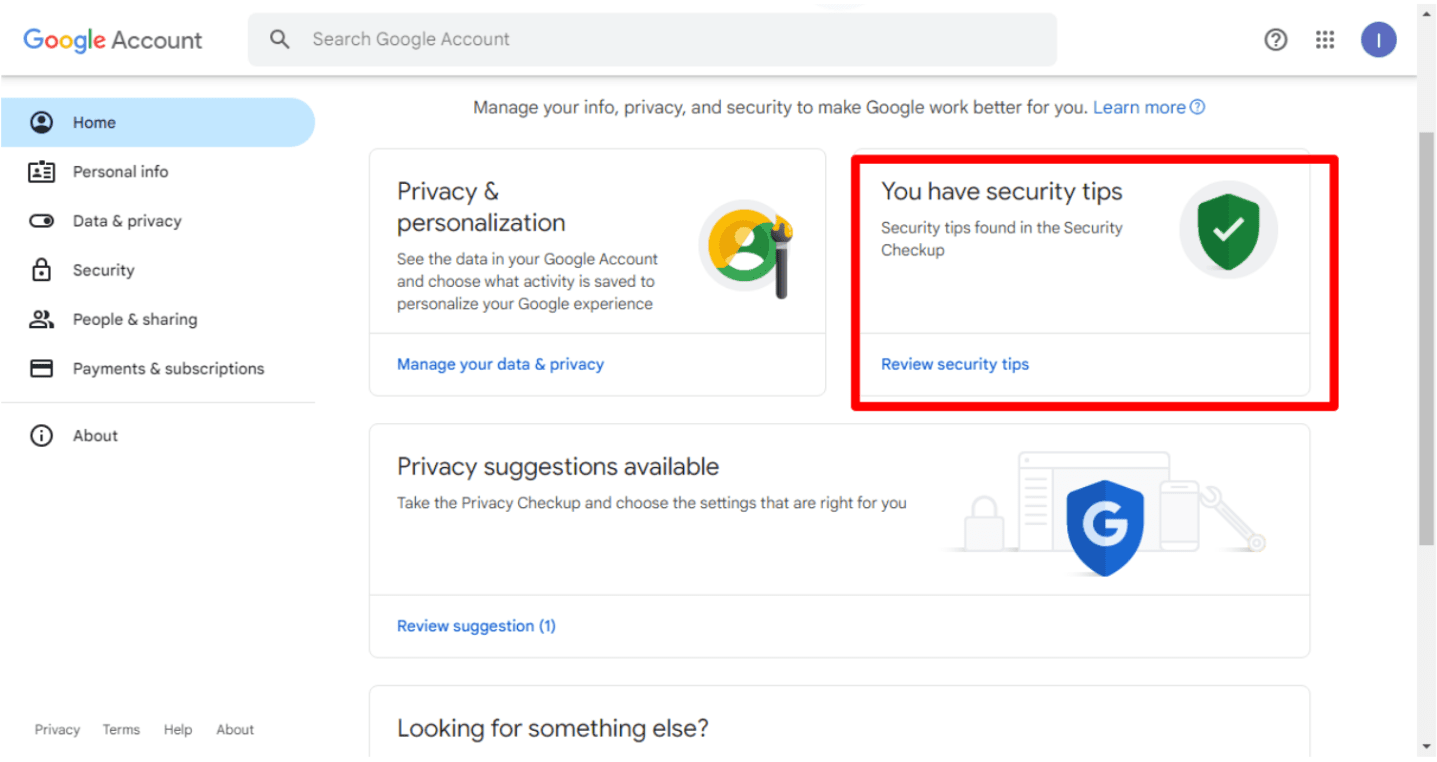Click the Security padlock icon

(x=41, y=270)
